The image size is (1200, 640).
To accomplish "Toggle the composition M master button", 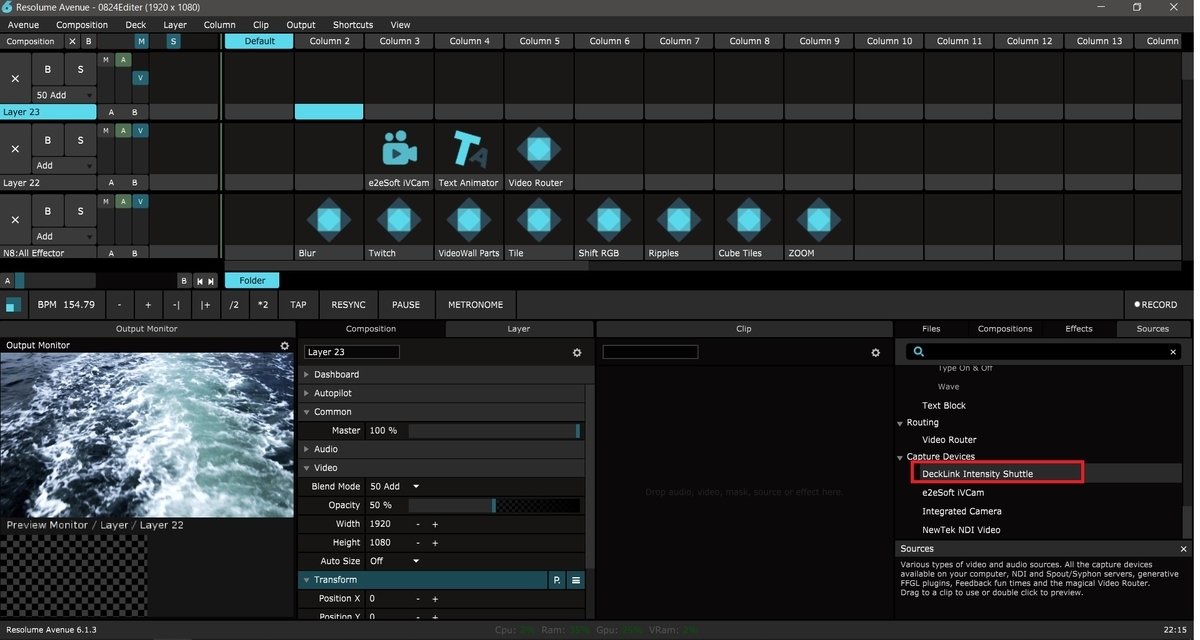I will tap(141, 41).
